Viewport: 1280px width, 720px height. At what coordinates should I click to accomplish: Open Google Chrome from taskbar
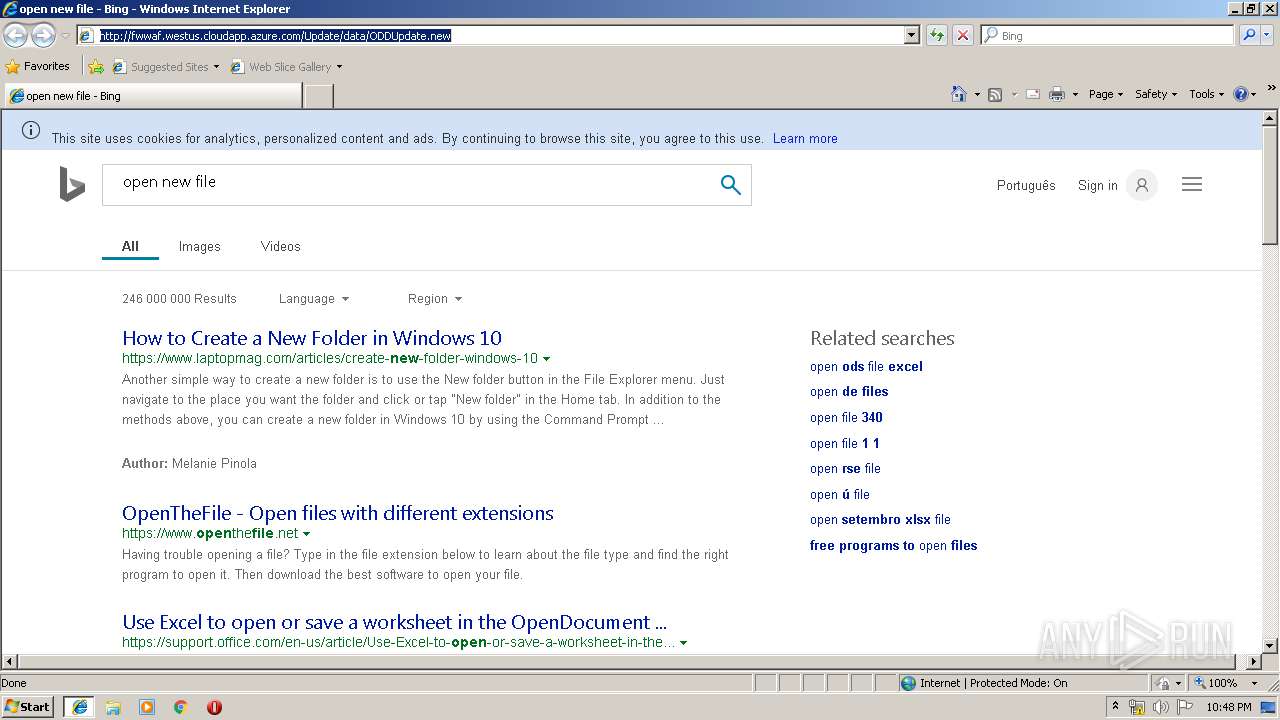181,707
